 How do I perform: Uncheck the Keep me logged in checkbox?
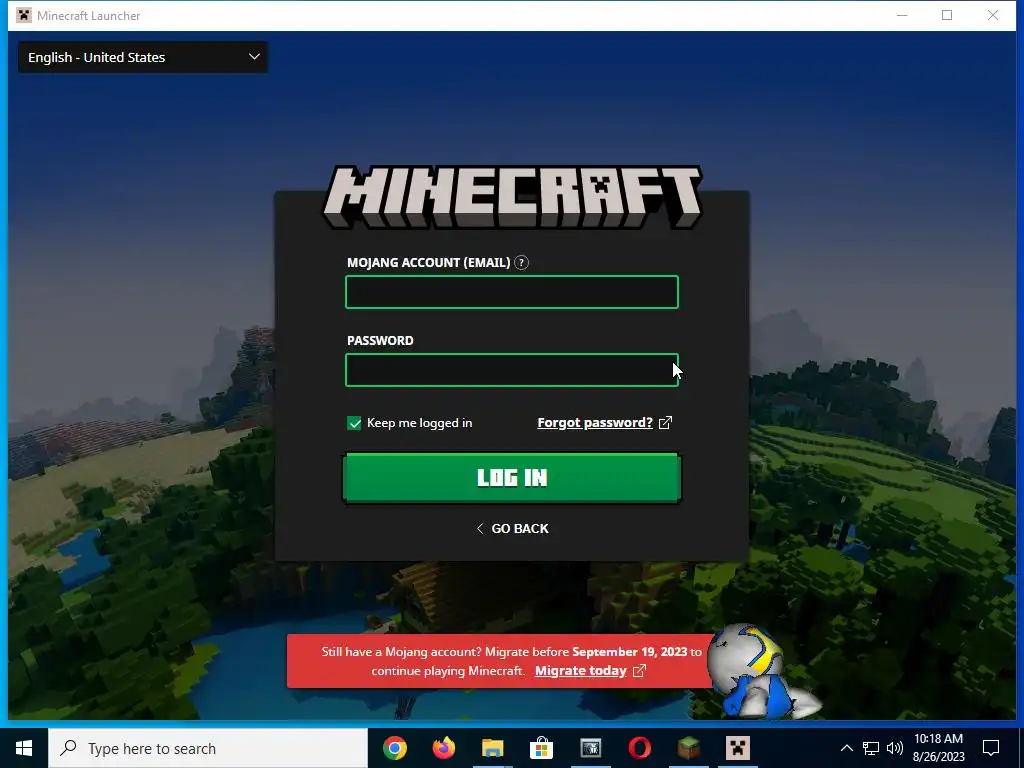(354, 423)
